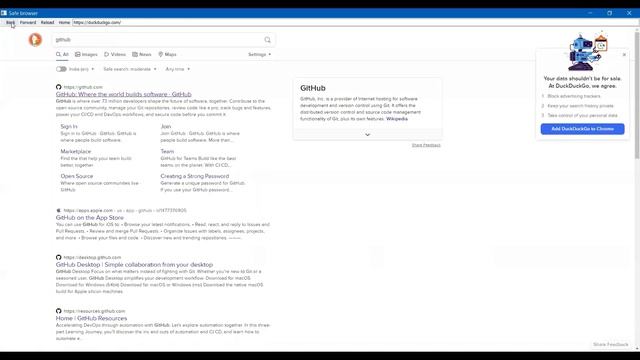Click the Forward browser button
The image size is (640, 360).
click(28, 22)
